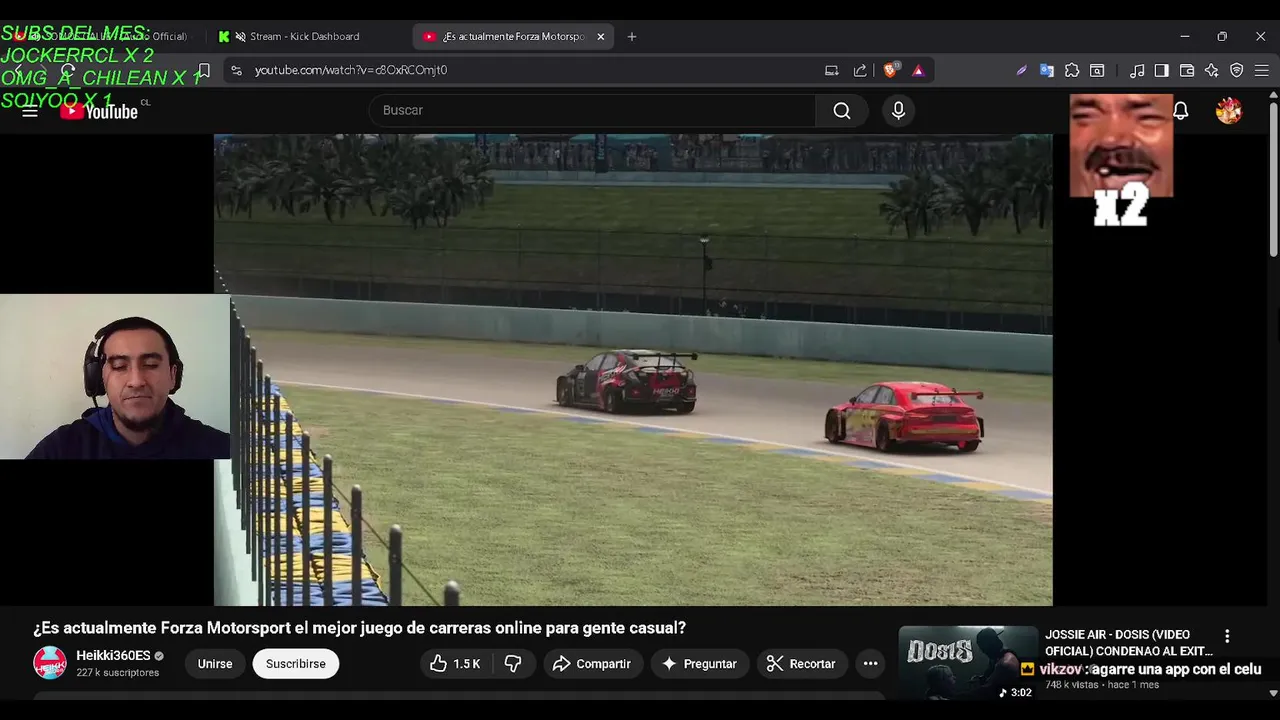Screen dimensions: 1280x720
Task: Open the extensions puzzle piece menu
Action: coord(1072,70)
